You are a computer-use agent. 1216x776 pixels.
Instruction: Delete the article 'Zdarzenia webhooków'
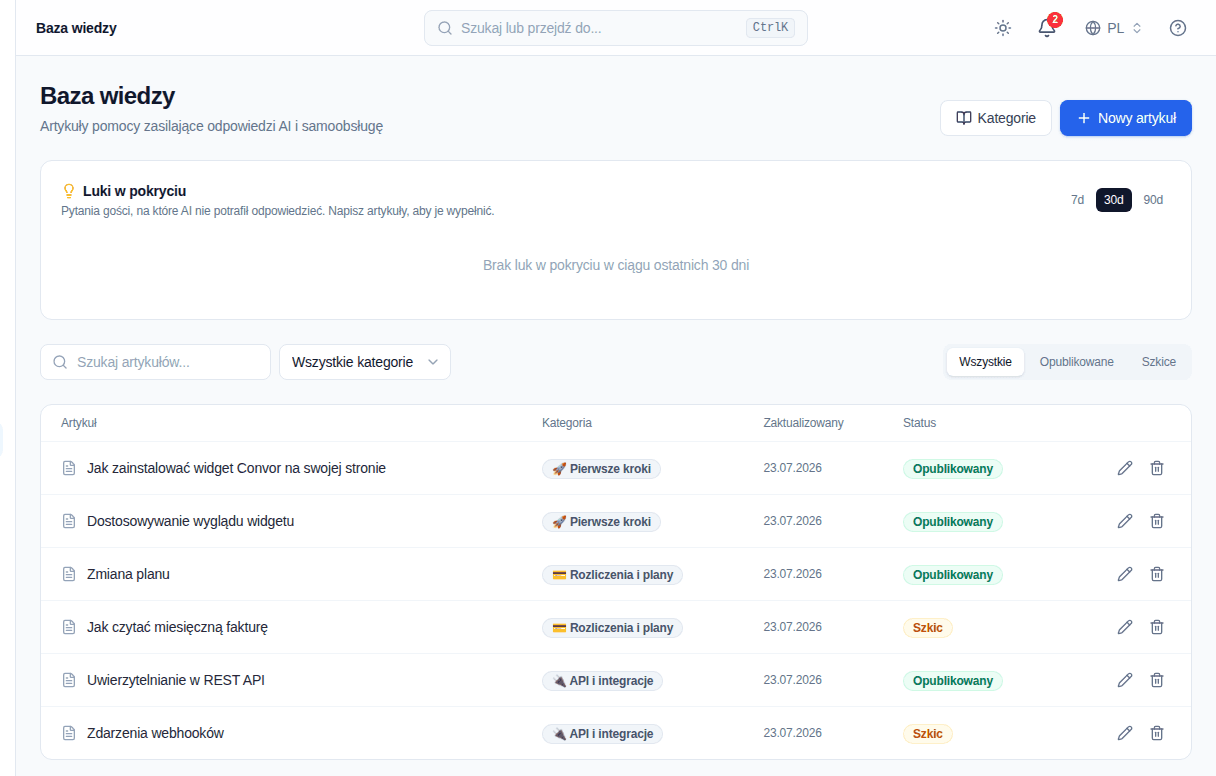tap(1157, 733)
